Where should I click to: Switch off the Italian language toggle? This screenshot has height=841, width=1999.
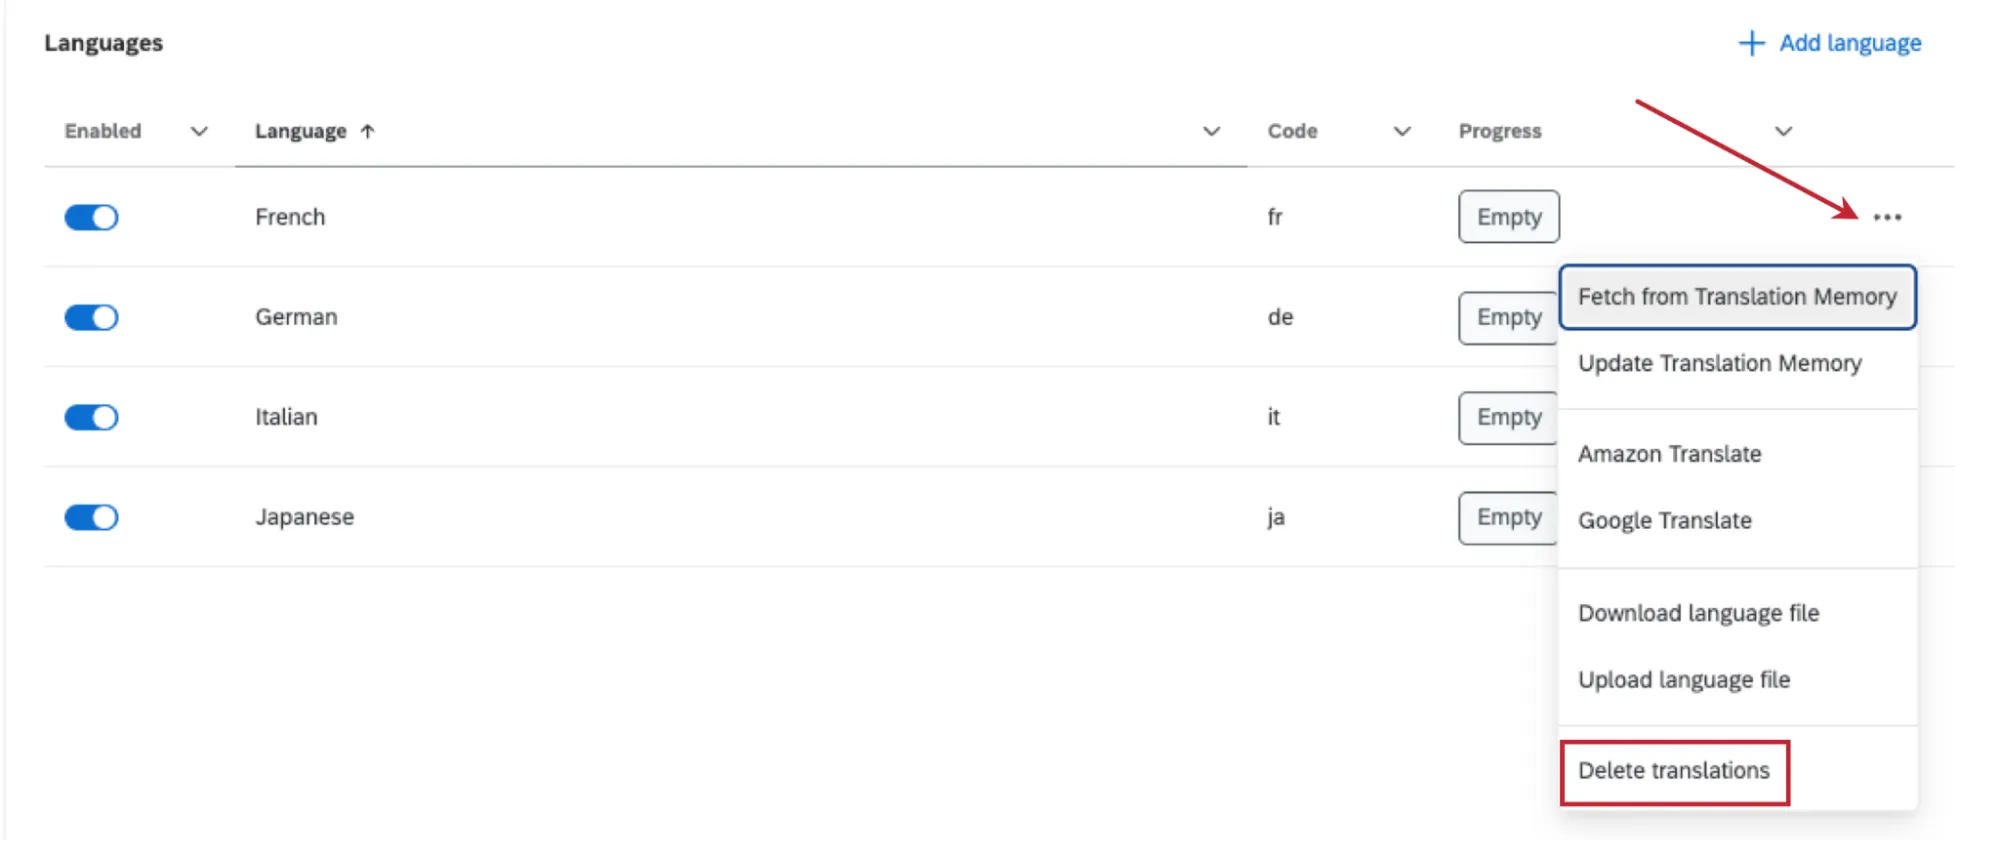tap(92, 417)
